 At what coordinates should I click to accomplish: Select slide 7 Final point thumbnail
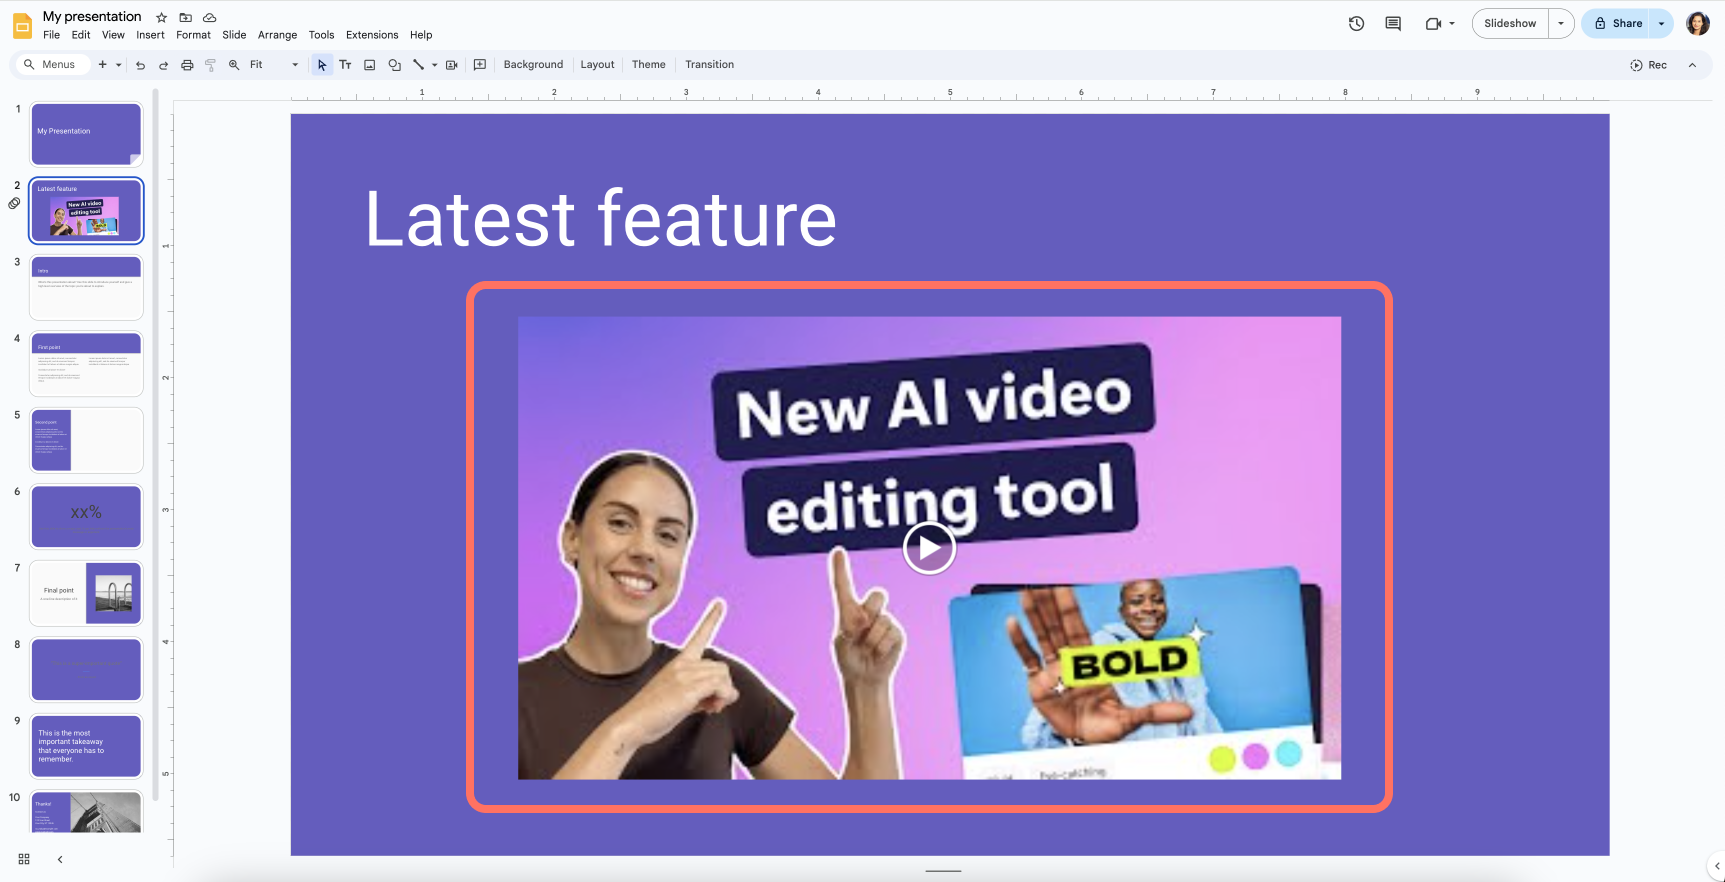coord(86,593)
